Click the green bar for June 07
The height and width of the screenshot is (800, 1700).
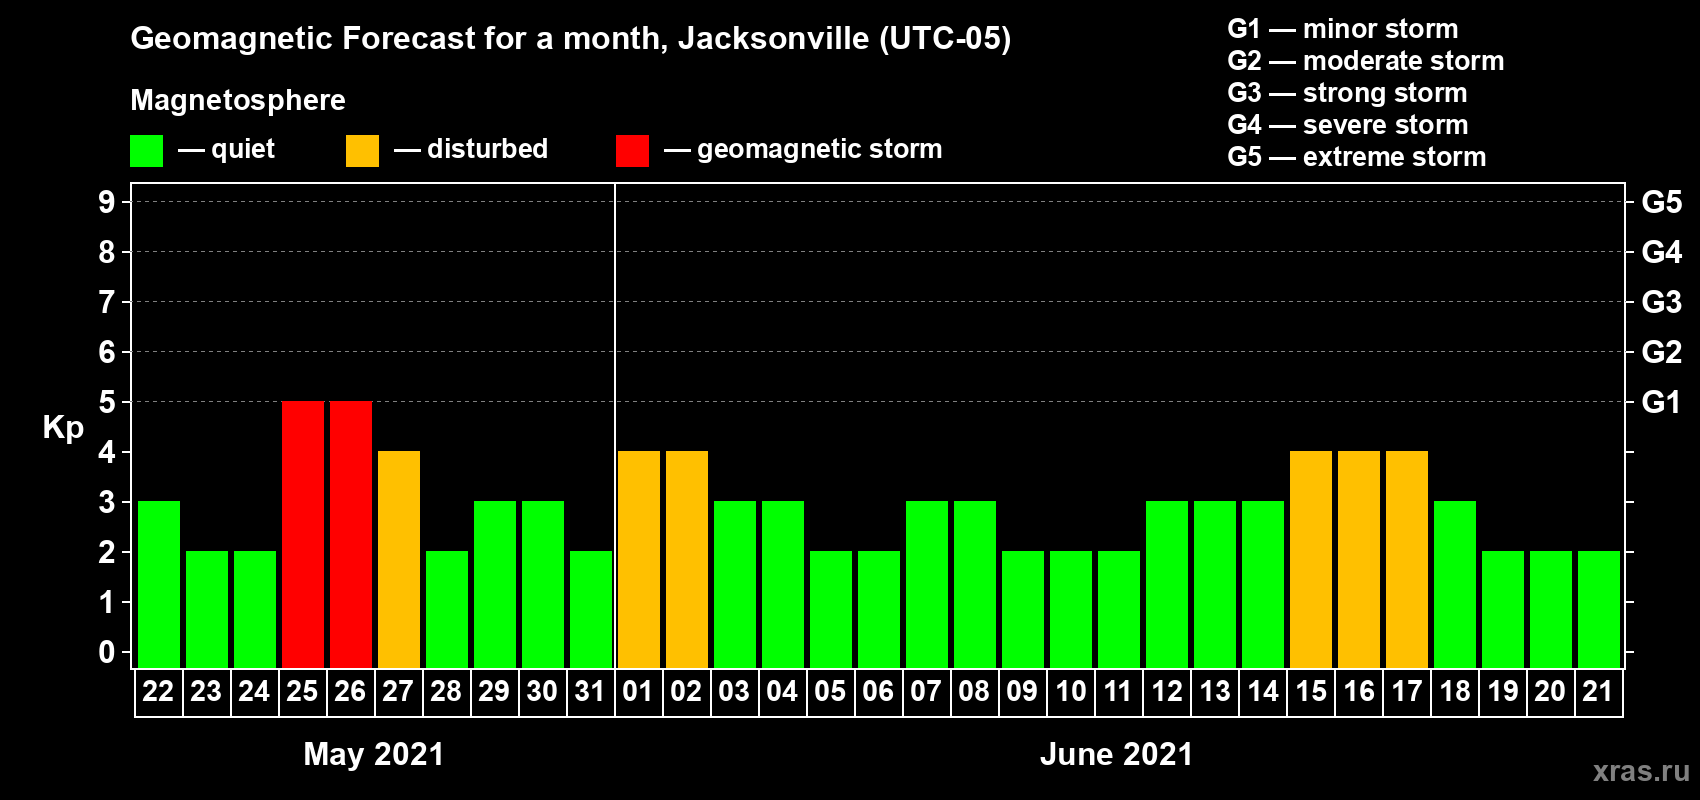[x=927, y=585]
